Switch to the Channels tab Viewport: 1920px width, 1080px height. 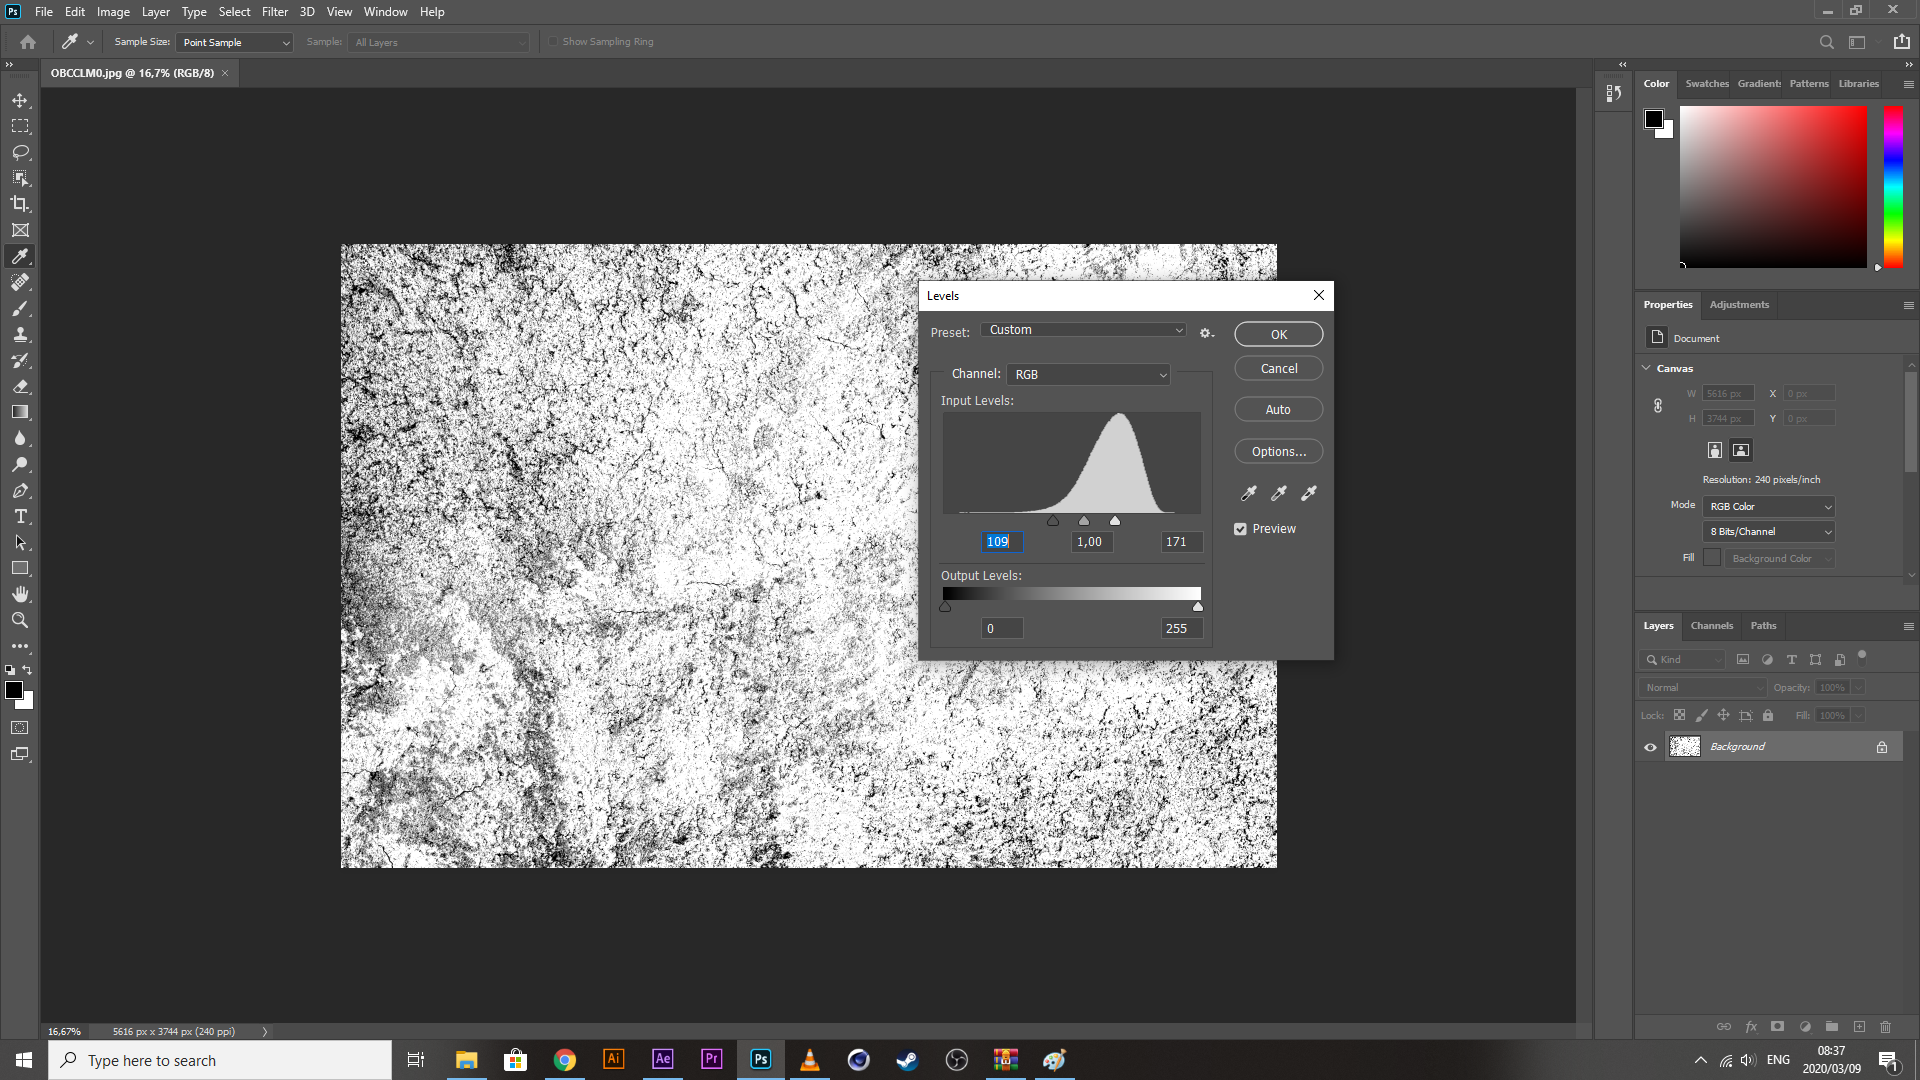[x=1711, y=626]
